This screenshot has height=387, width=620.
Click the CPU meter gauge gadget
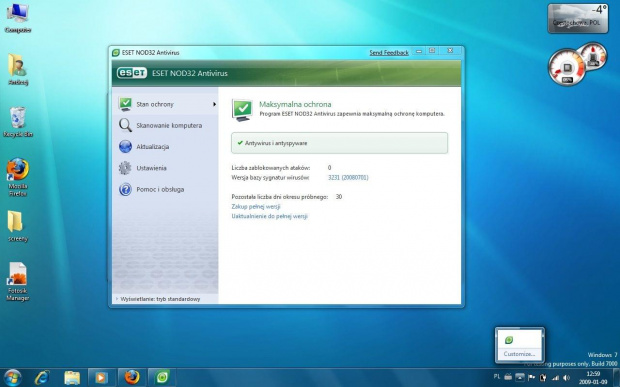(567, 67)
